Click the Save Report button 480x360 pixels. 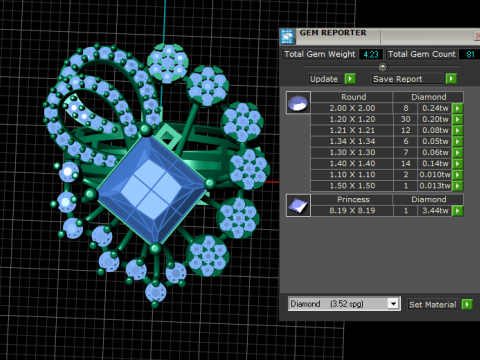tap(408, 79)
